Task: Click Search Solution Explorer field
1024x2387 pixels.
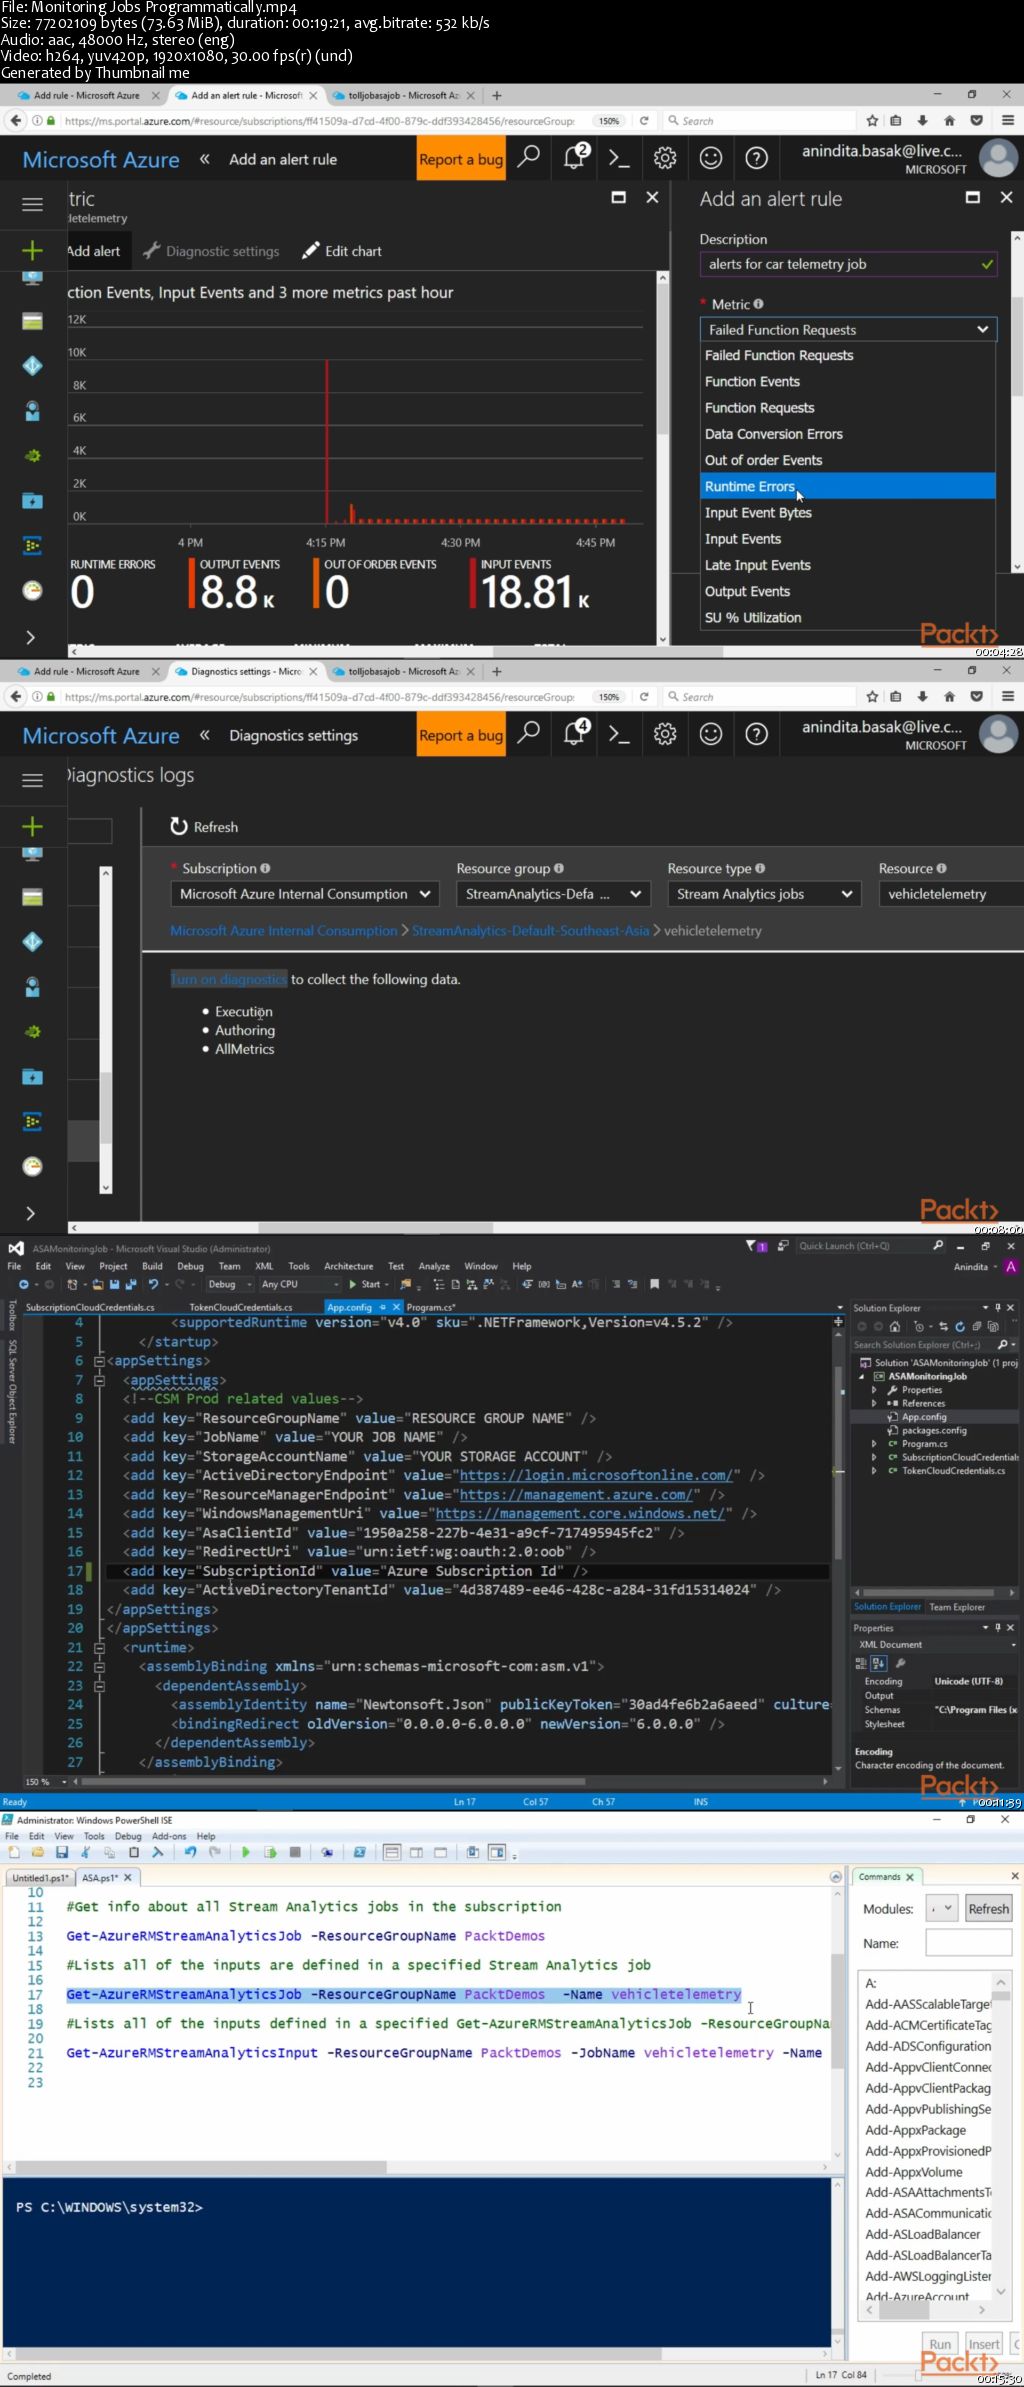Action: [935, 1345]
